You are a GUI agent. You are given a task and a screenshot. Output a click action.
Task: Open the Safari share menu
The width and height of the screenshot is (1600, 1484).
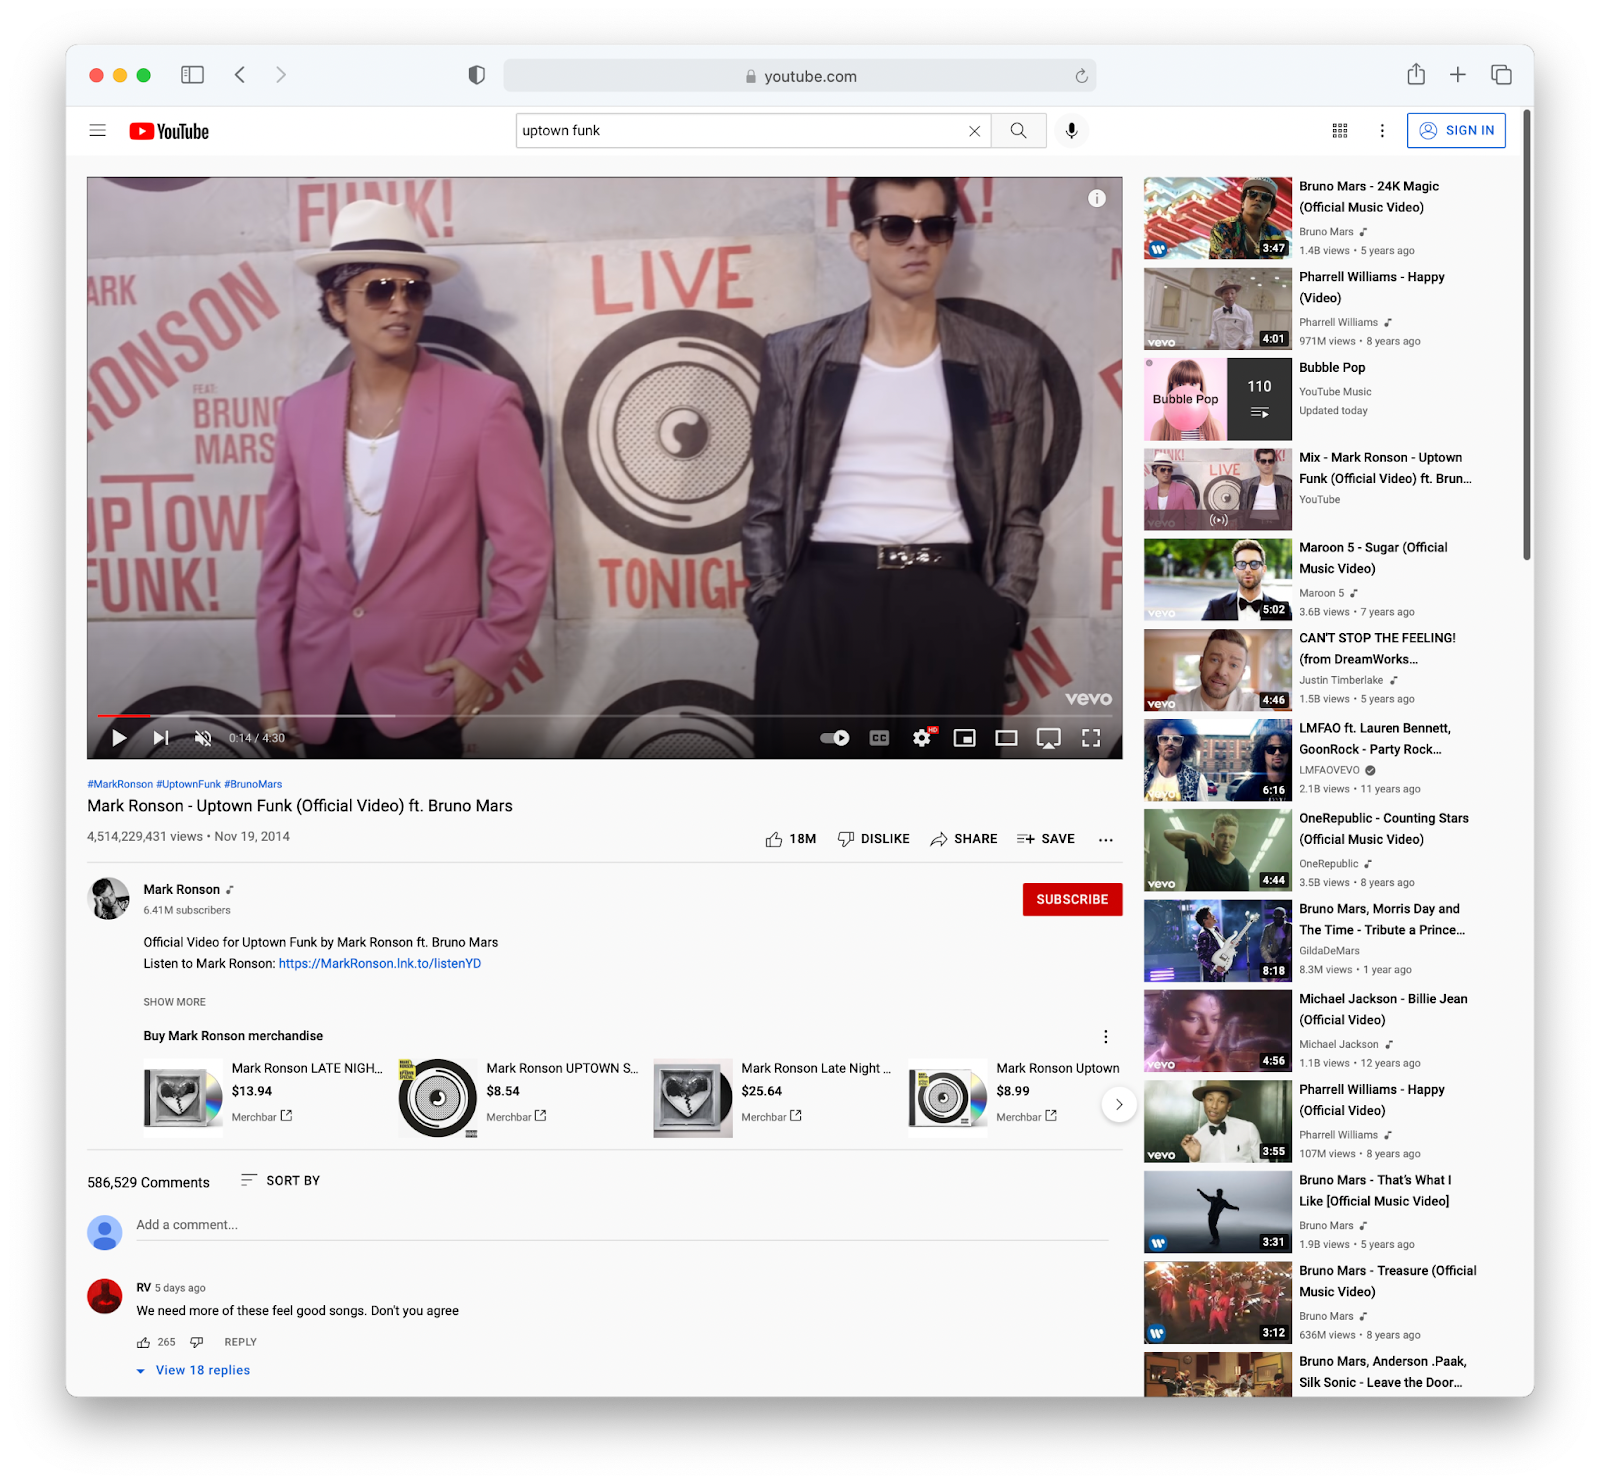point(1416,74)
